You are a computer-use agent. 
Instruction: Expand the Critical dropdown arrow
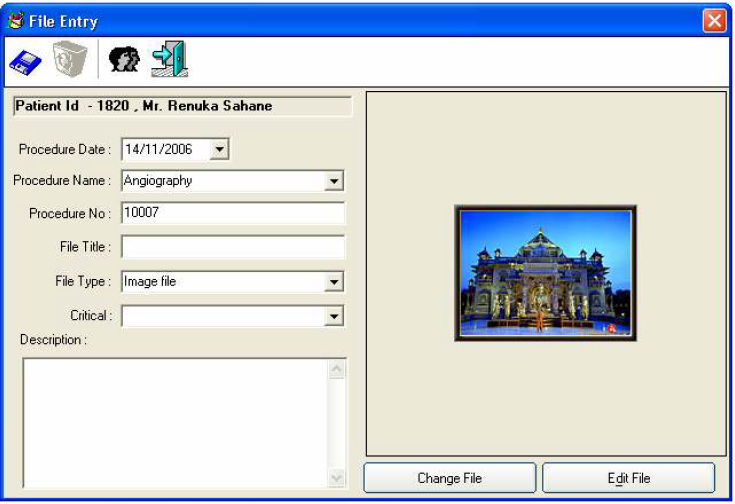click(x=335, y=317)
